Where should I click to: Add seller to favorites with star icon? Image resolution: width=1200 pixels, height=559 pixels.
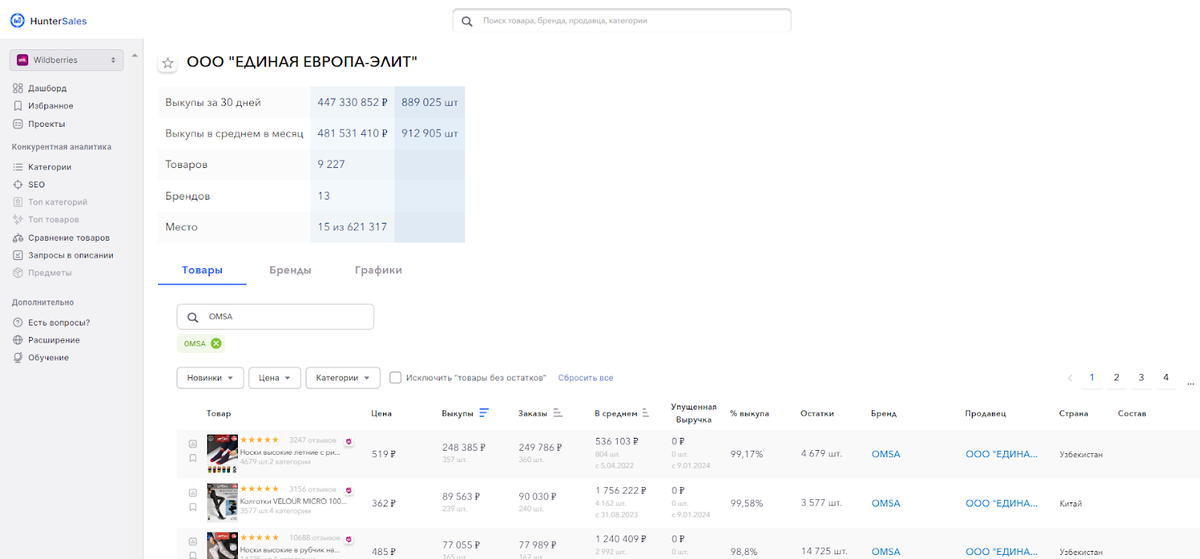(168, 63)
